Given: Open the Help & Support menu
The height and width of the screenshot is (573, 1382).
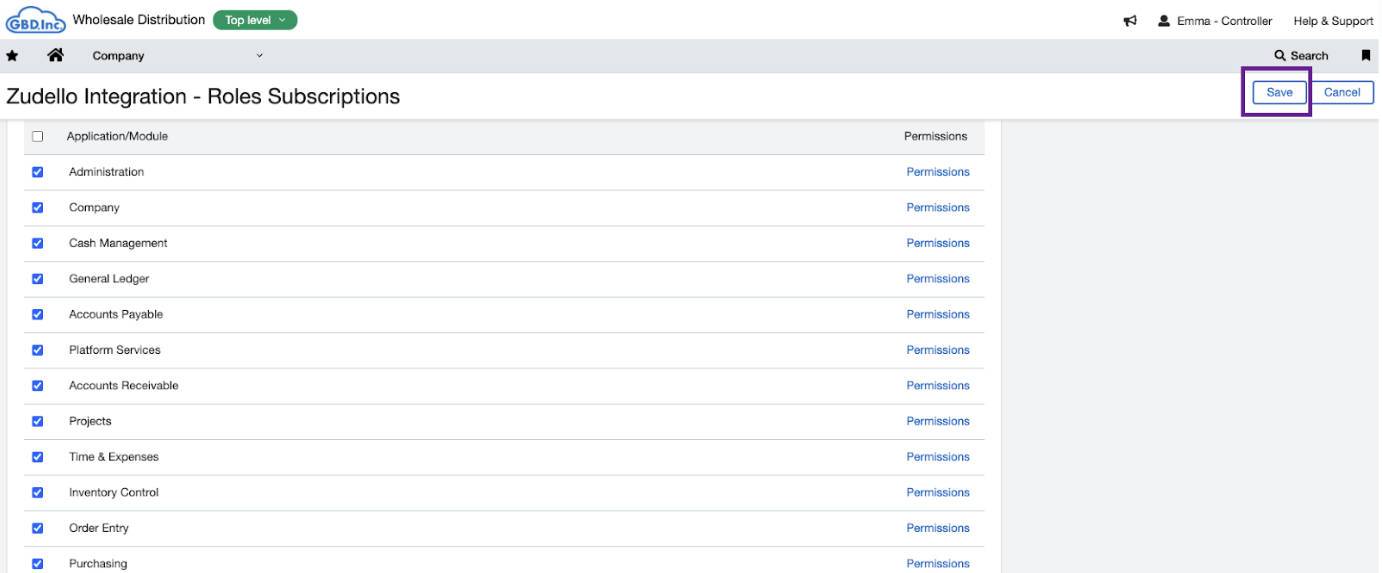Looking at the screenshot, I should tap(1333, 21).
